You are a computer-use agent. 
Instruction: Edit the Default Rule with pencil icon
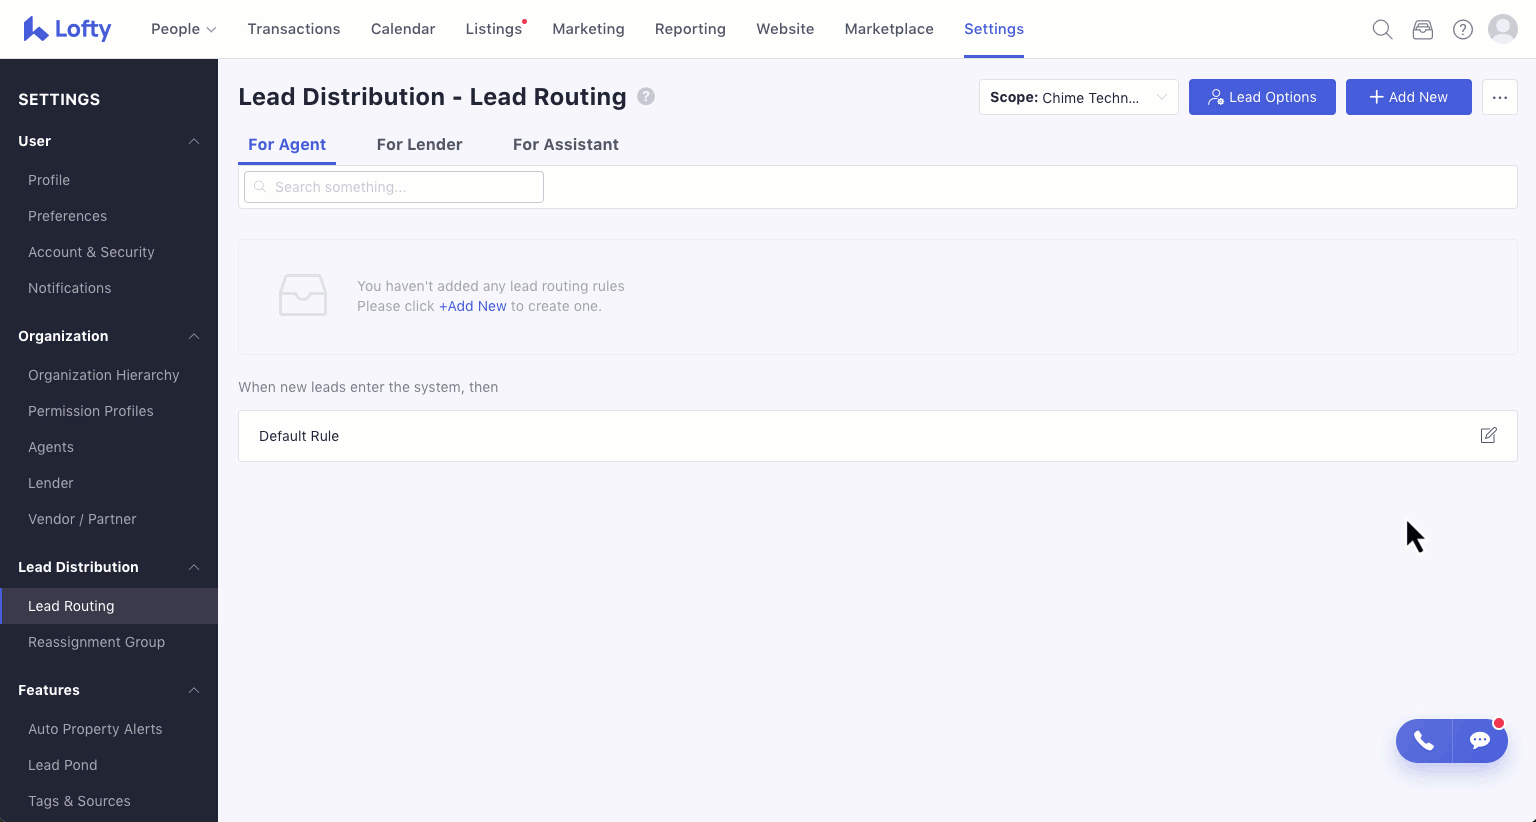click(x=1488, y=435)
